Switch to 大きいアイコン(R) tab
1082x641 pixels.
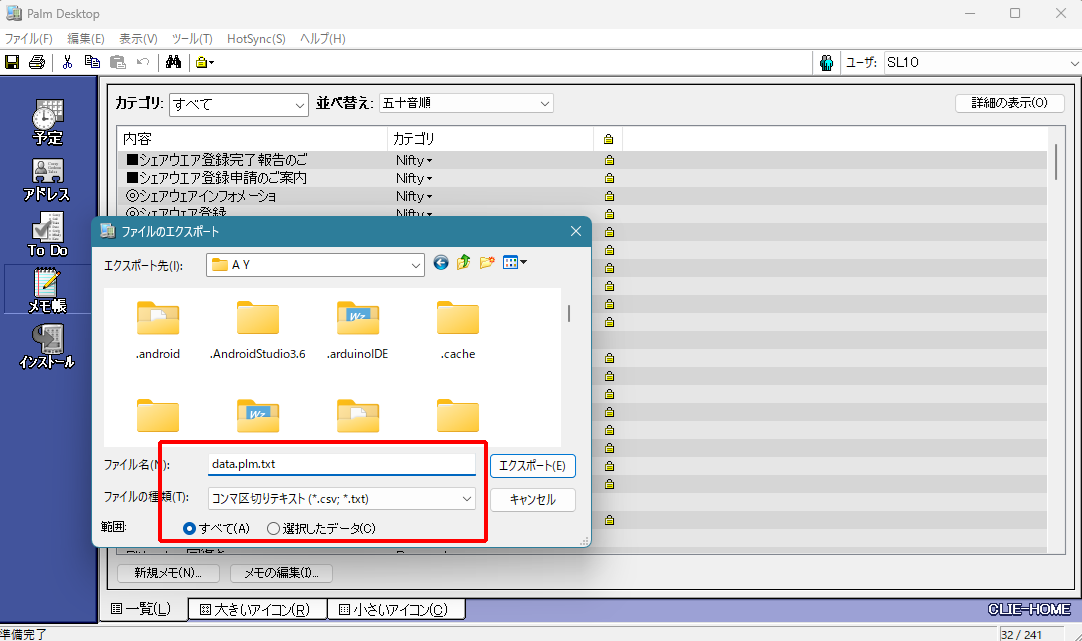point(255,609)
